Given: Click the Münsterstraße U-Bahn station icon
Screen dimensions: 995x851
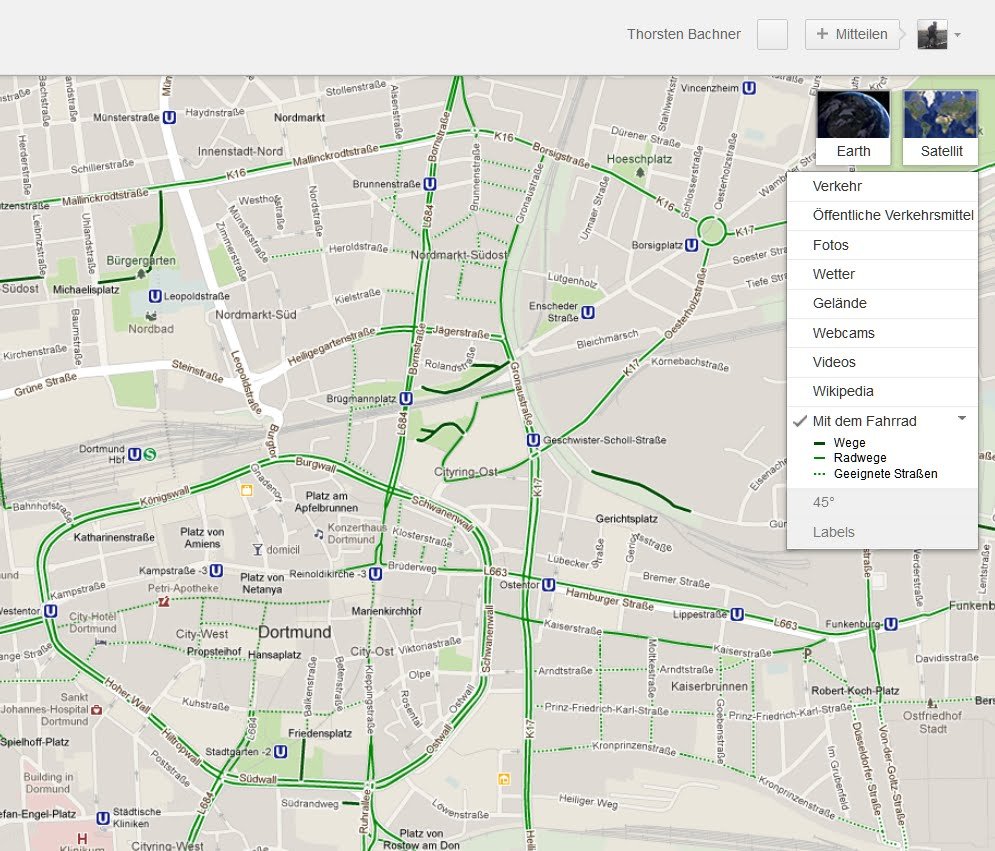Looking at the screenshot, I should click(x=170, y=117).
